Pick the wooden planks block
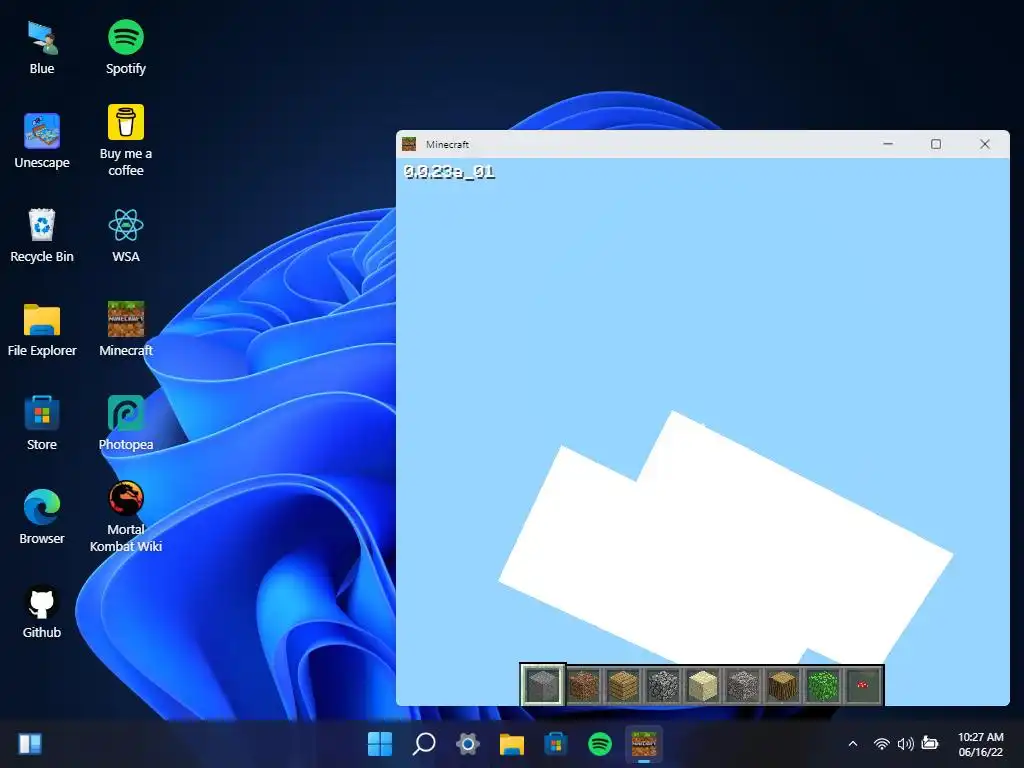This screenshot has width=1024, height=768. [x=623, y=685]
